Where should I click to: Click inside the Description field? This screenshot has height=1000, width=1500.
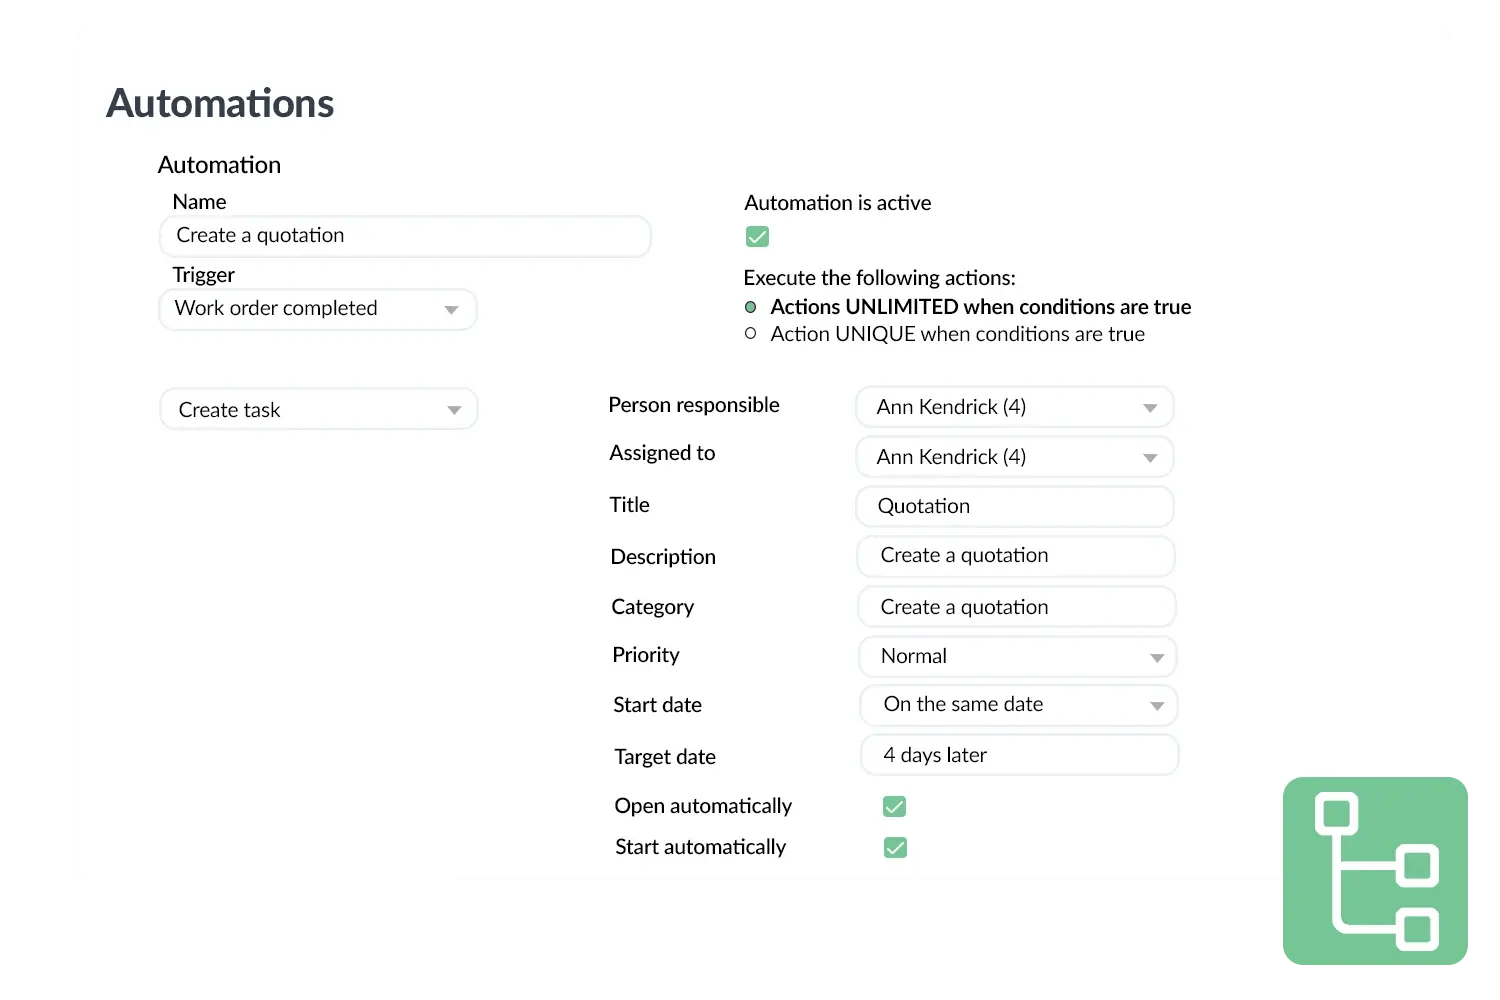pyautogui.click(x=1015, y=556)
